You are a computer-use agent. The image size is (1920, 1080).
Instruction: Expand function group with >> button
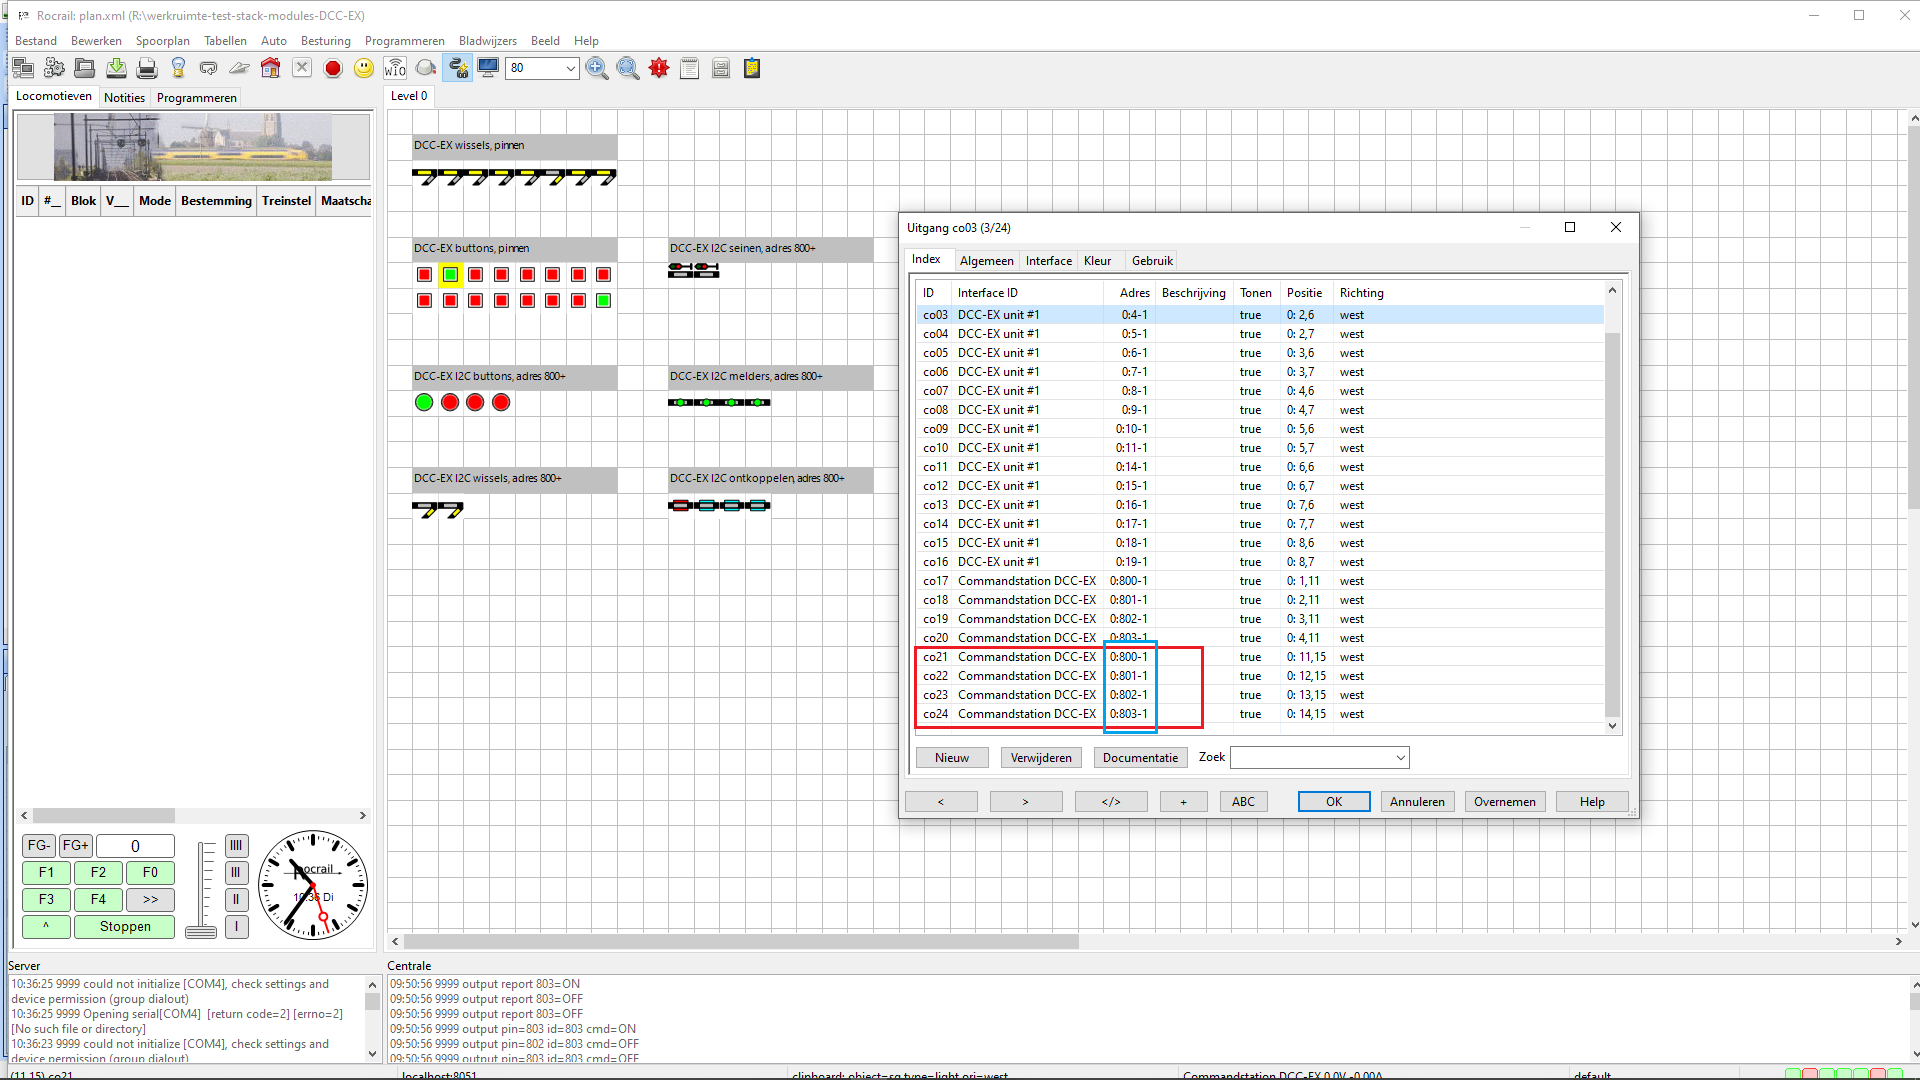(x=150, y=899)
